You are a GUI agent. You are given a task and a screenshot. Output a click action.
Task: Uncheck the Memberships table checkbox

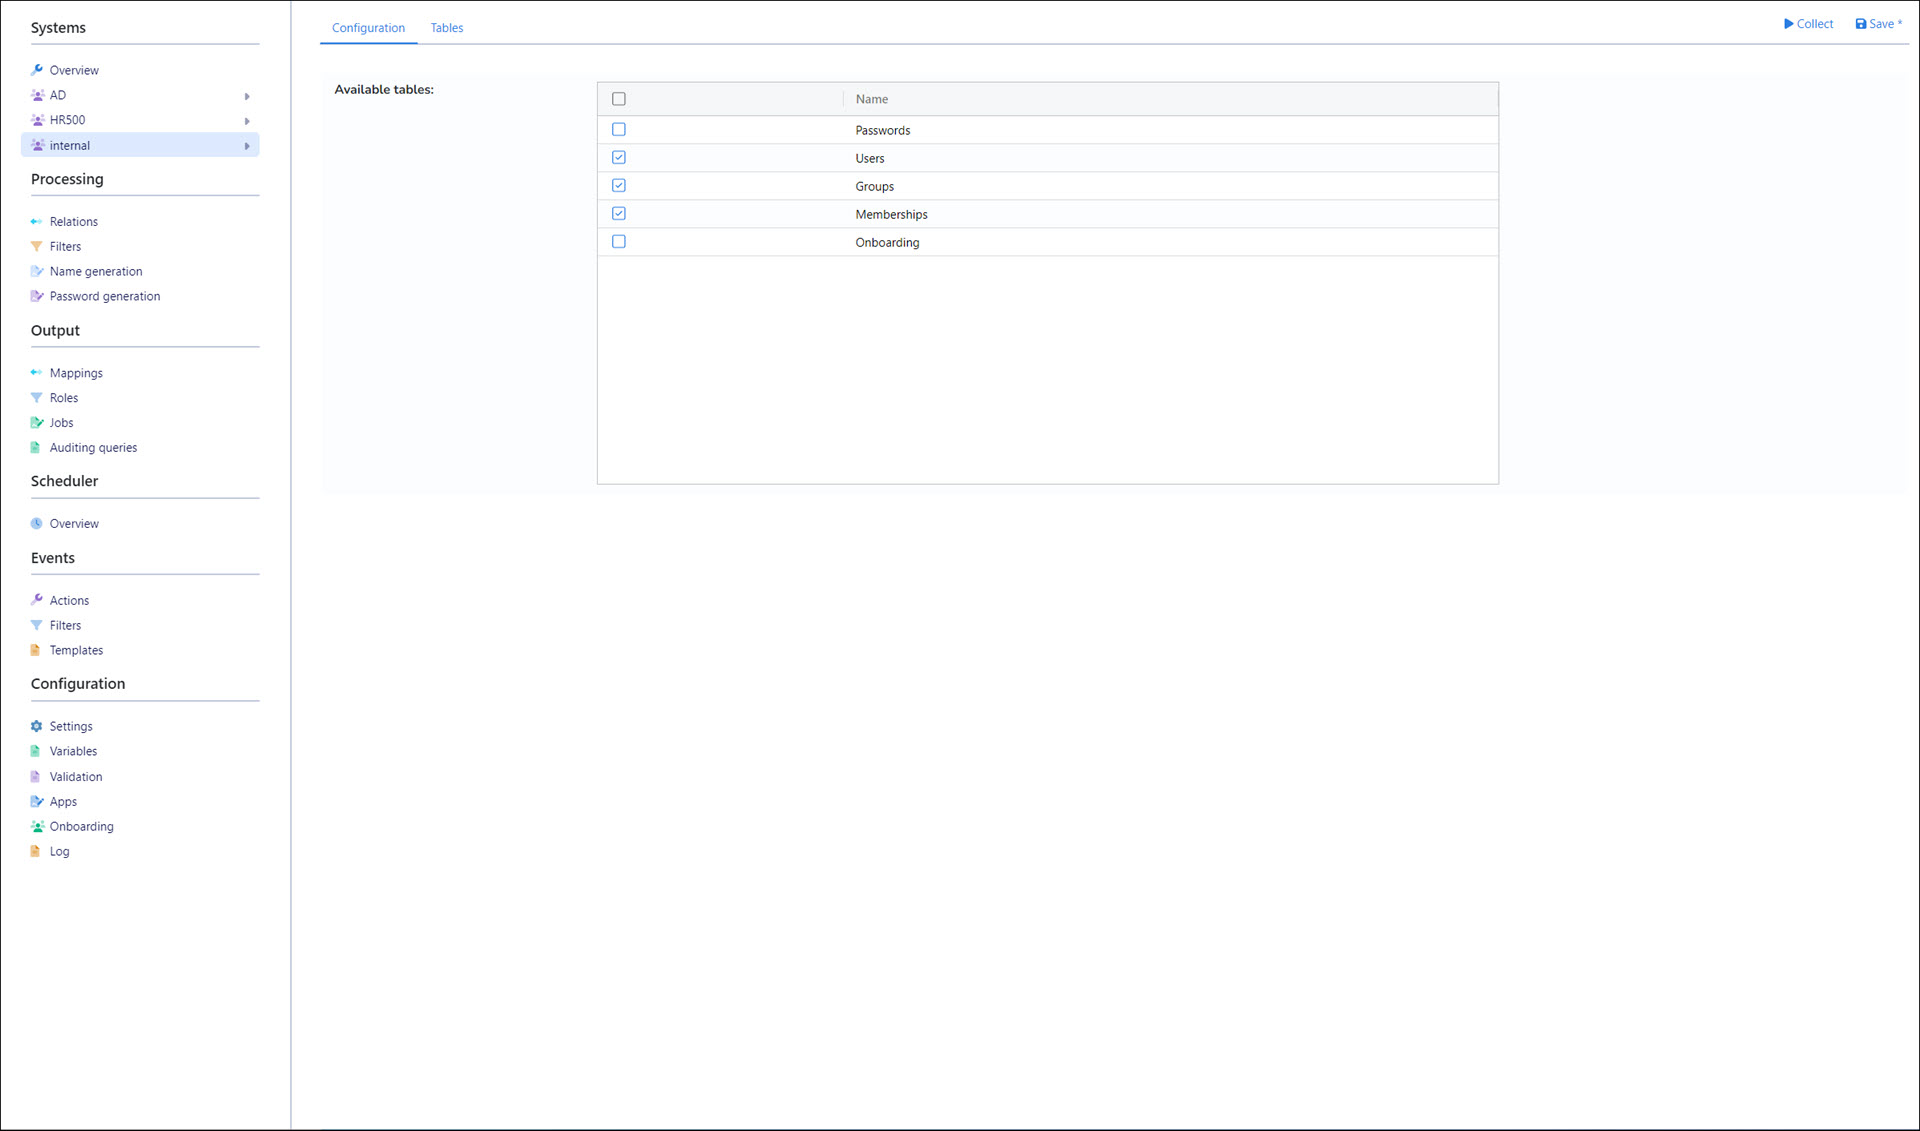619,214
